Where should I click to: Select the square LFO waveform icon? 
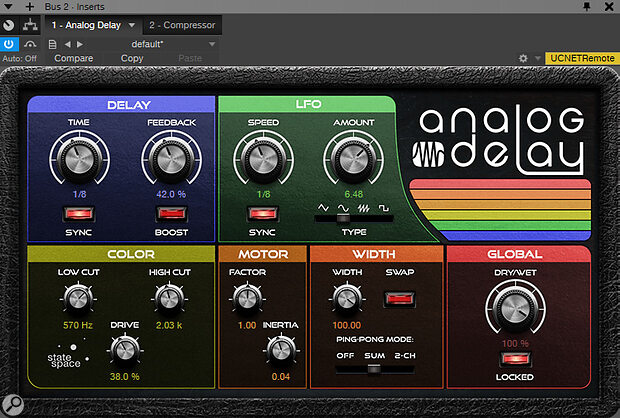point(384,208)
